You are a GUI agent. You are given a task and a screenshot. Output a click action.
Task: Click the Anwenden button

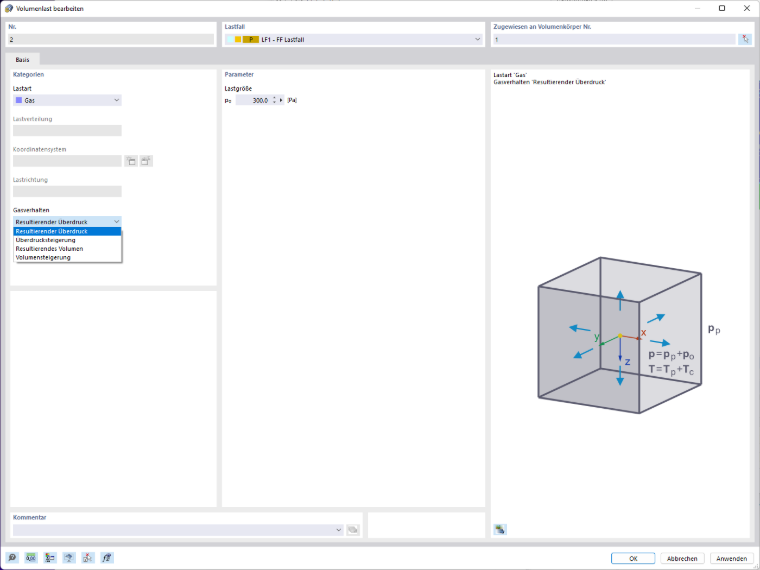click(x=731, y=558)
